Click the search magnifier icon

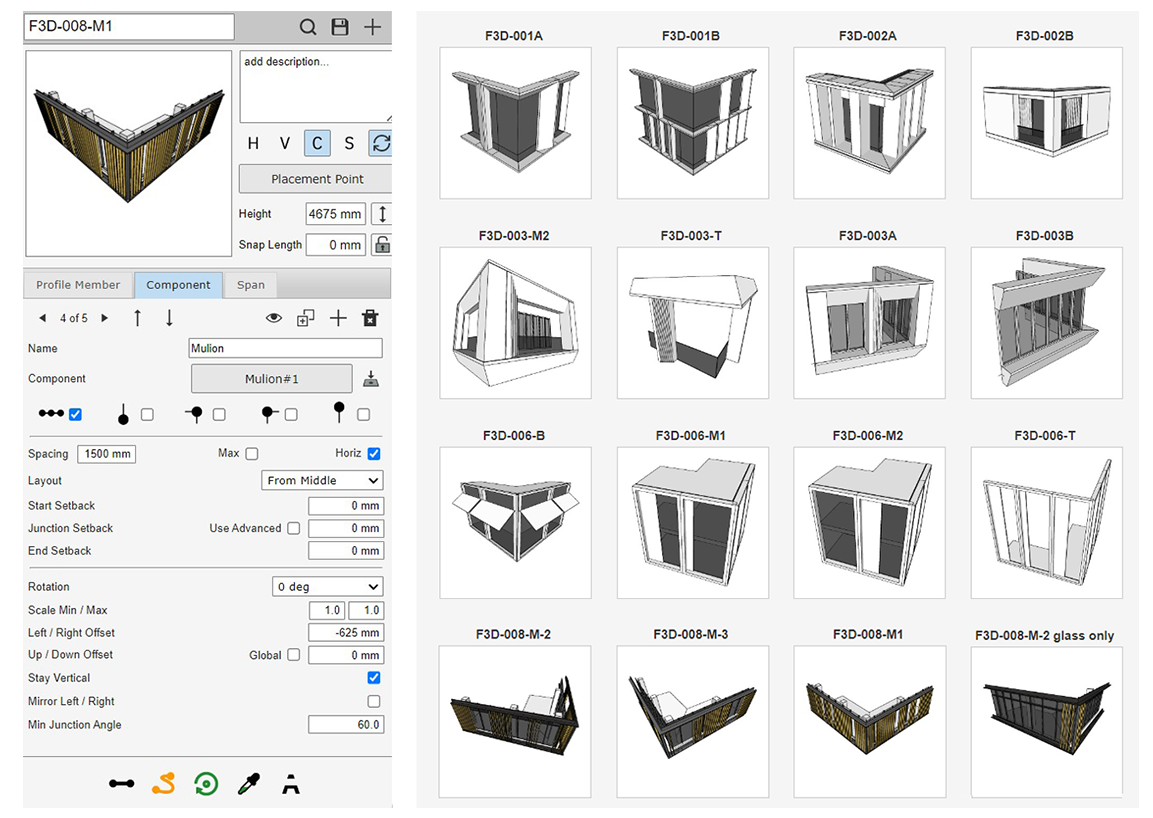pyautogui.click(x=308, y=27)
